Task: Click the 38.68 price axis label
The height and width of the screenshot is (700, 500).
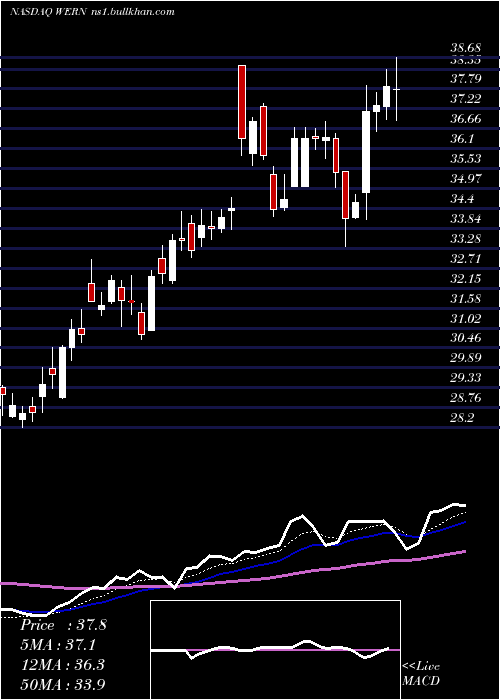Action: point(466,47)
